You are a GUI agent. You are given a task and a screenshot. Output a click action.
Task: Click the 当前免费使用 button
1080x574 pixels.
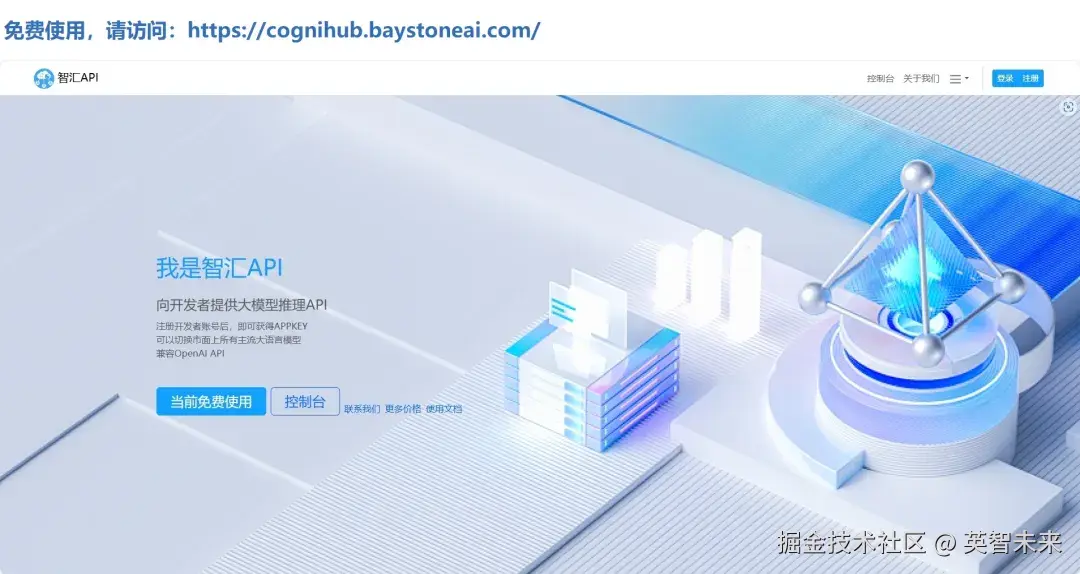coord(211,401)
